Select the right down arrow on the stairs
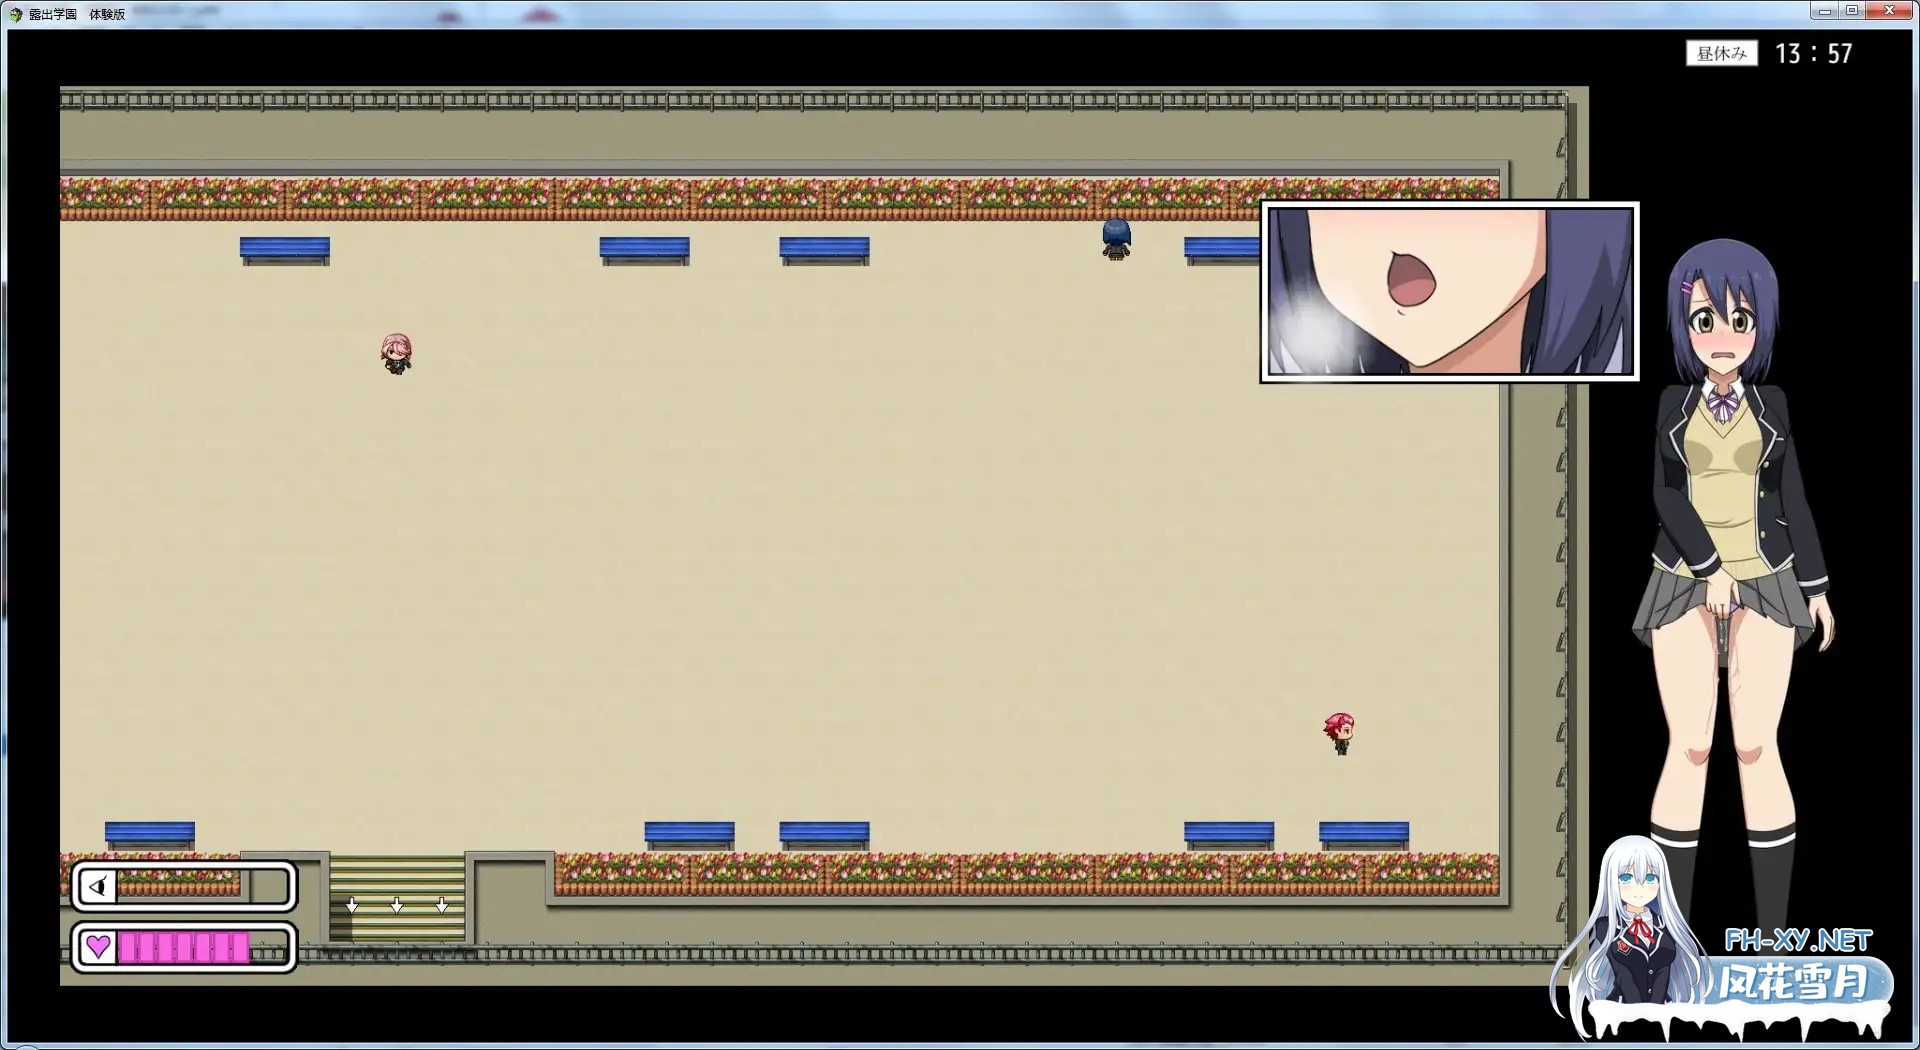 (442, 905)
